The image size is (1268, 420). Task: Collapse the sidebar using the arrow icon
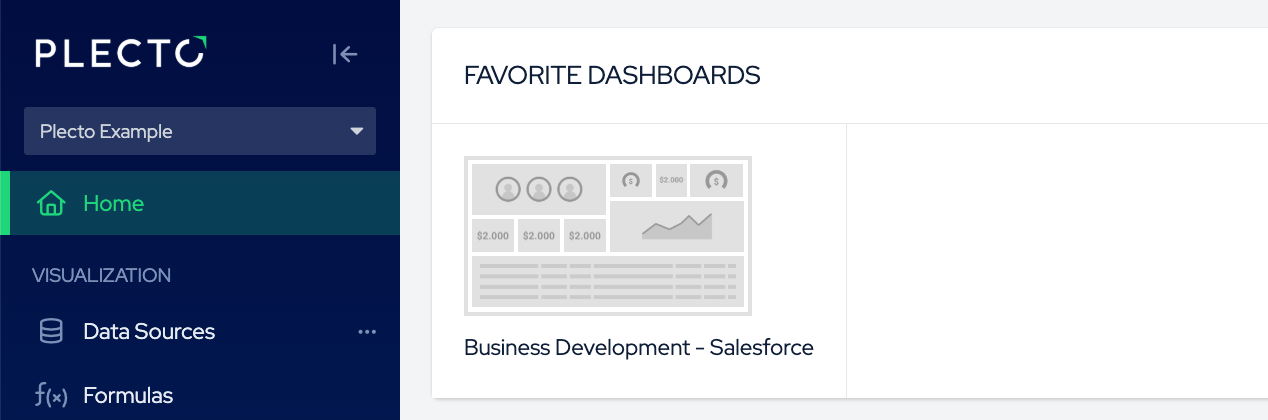pos(345,54)
